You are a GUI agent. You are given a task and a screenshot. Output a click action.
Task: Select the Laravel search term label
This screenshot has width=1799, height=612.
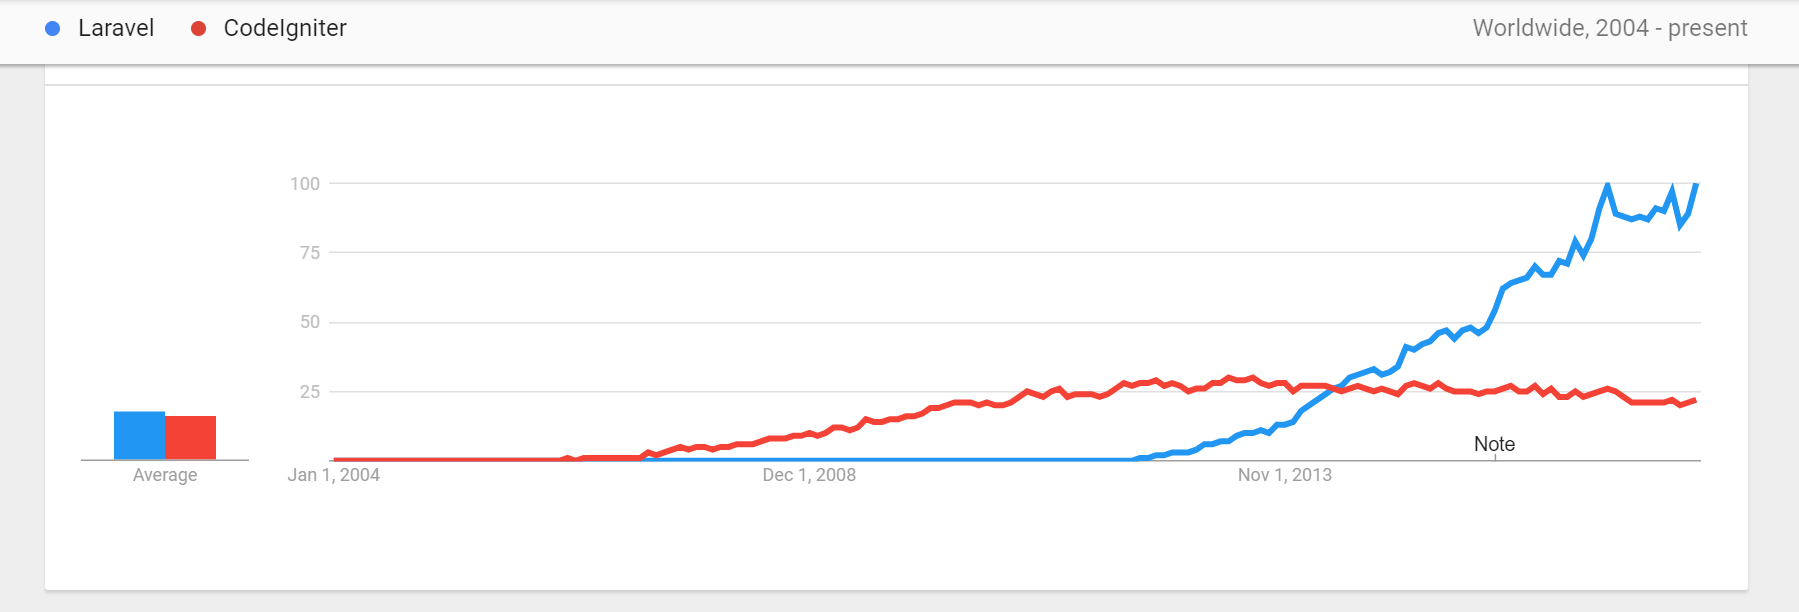click(116, 28)
